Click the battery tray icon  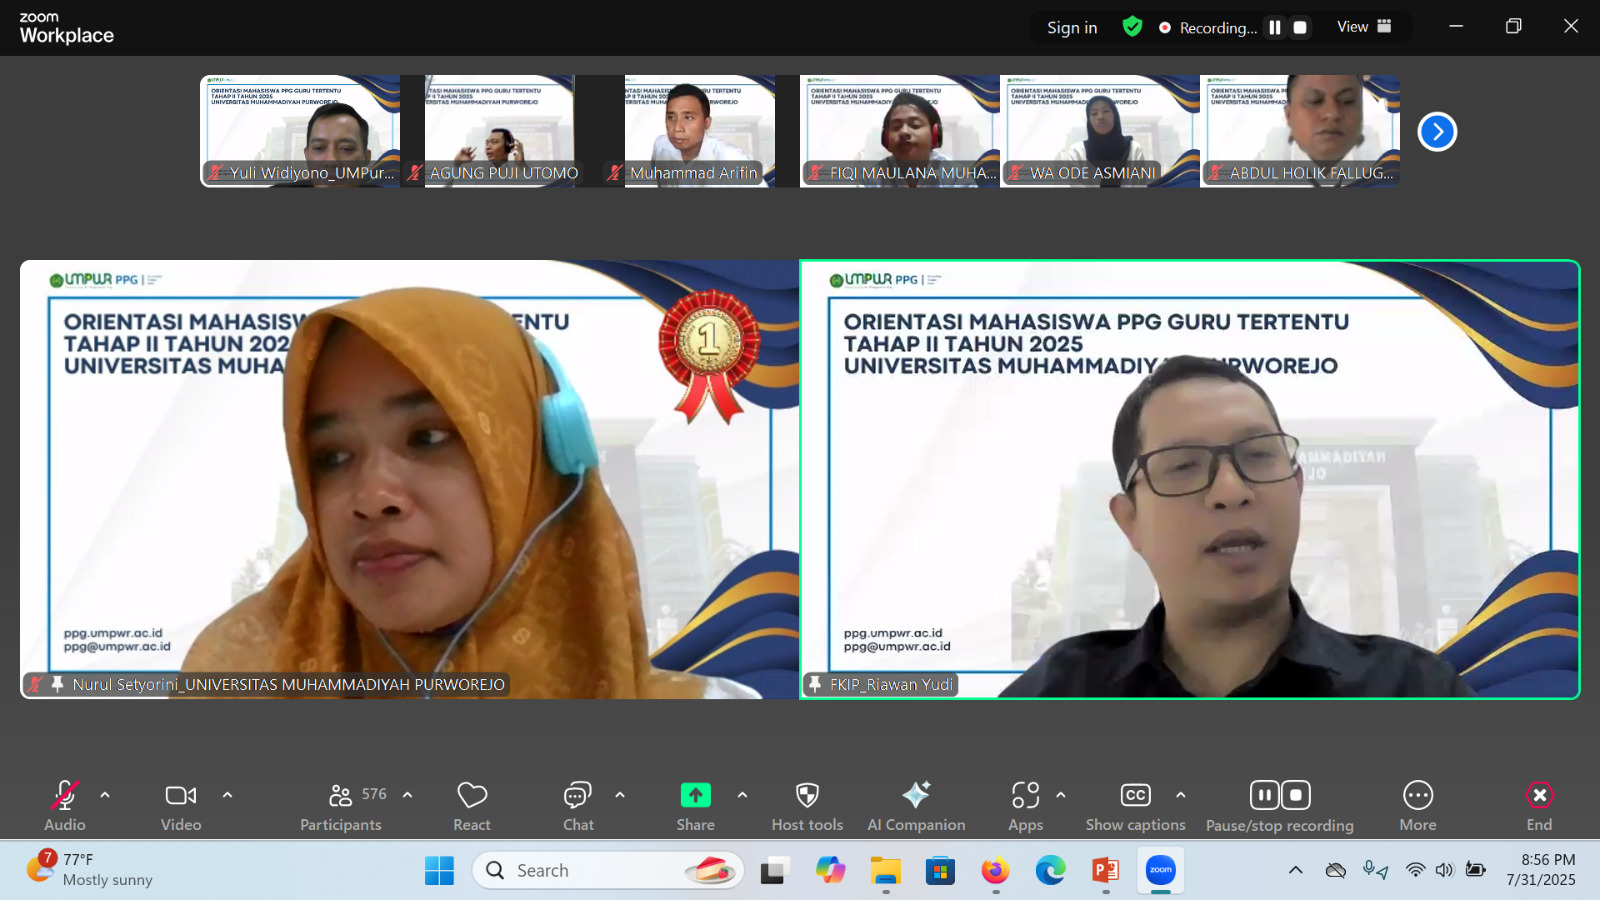tap(1475, 870)
